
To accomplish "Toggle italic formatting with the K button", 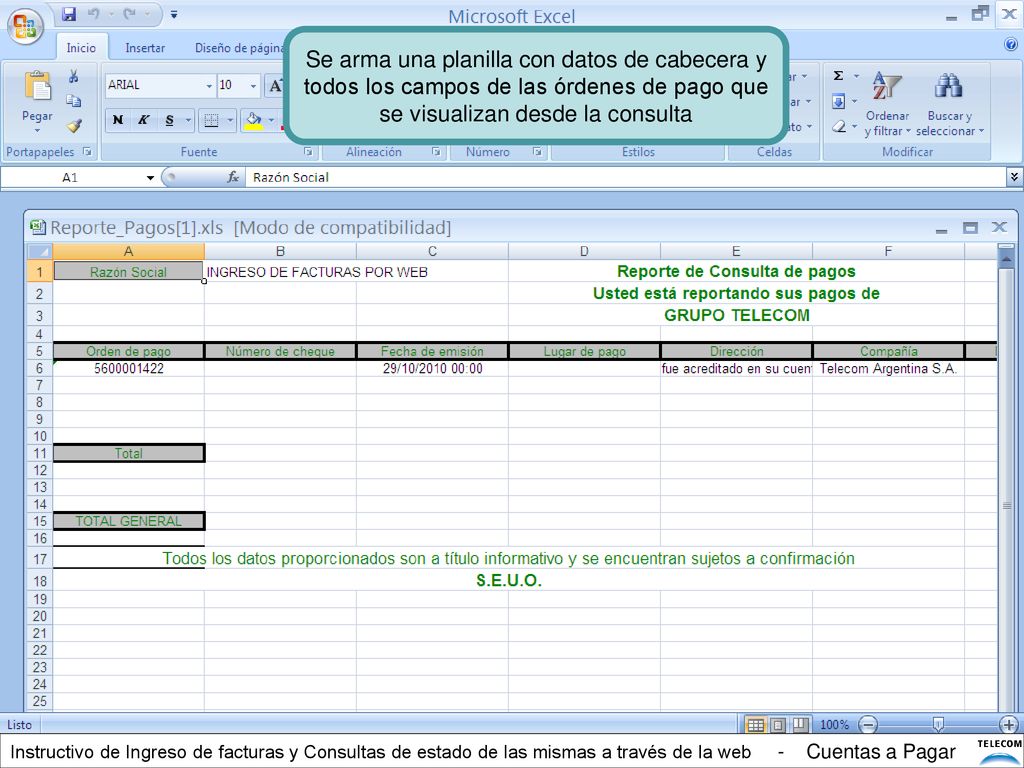I will pyautogui.click(x=143, y=120).
